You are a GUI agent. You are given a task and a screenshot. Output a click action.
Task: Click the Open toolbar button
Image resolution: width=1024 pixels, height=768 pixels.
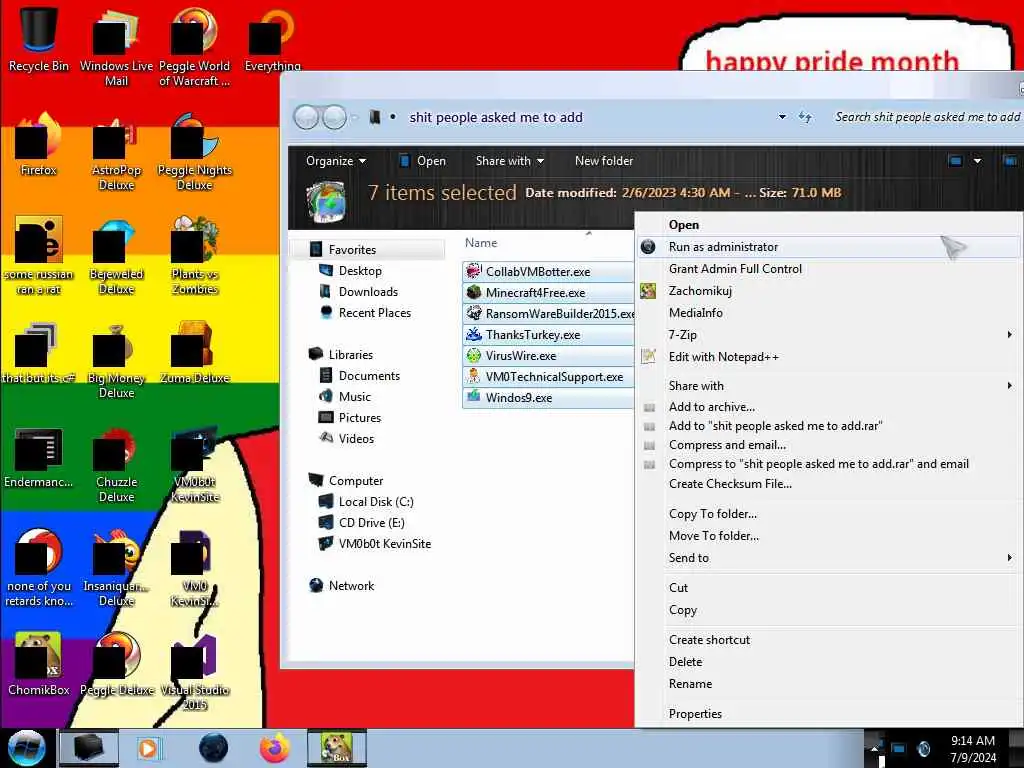click(423, 161)
